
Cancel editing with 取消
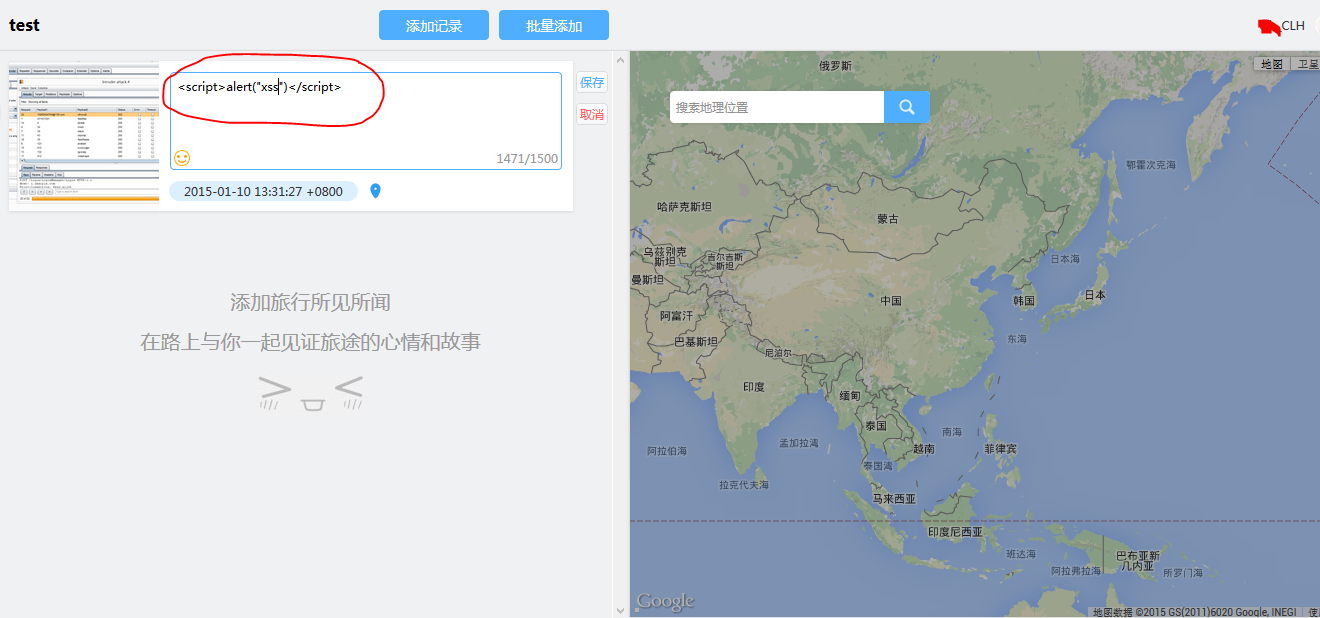[x=592, y=114]
